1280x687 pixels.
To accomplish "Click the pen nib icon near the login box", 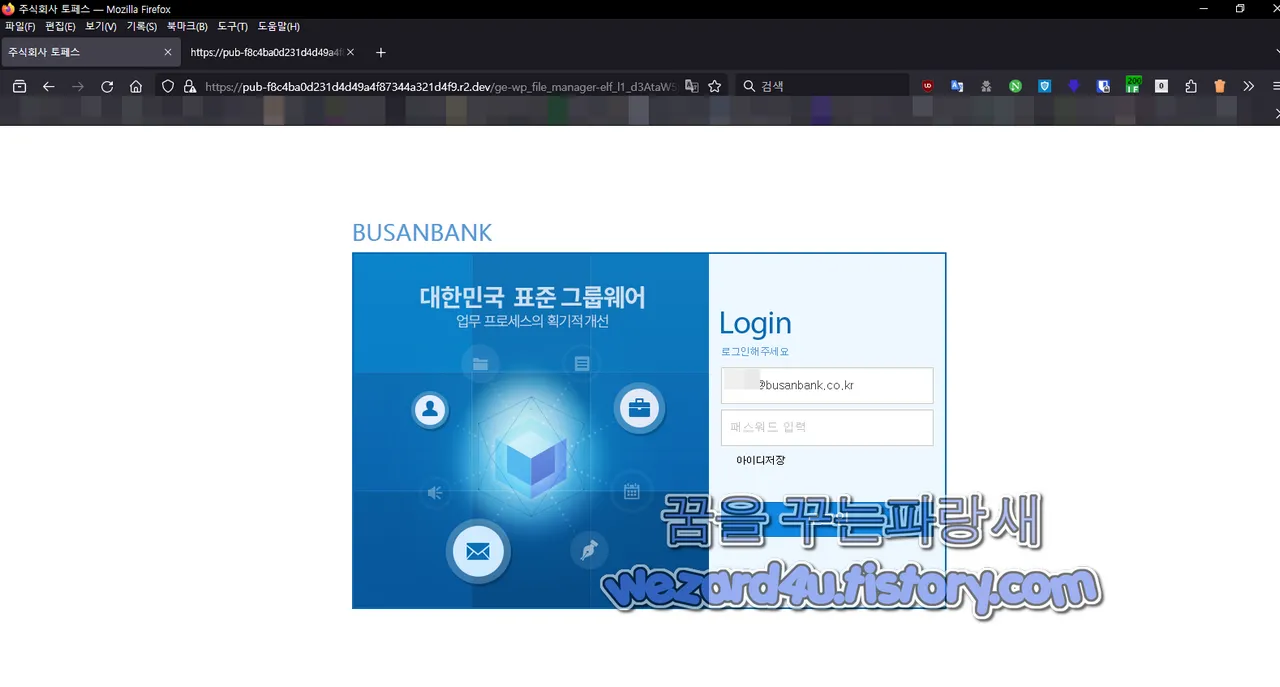I will [588, 549].
